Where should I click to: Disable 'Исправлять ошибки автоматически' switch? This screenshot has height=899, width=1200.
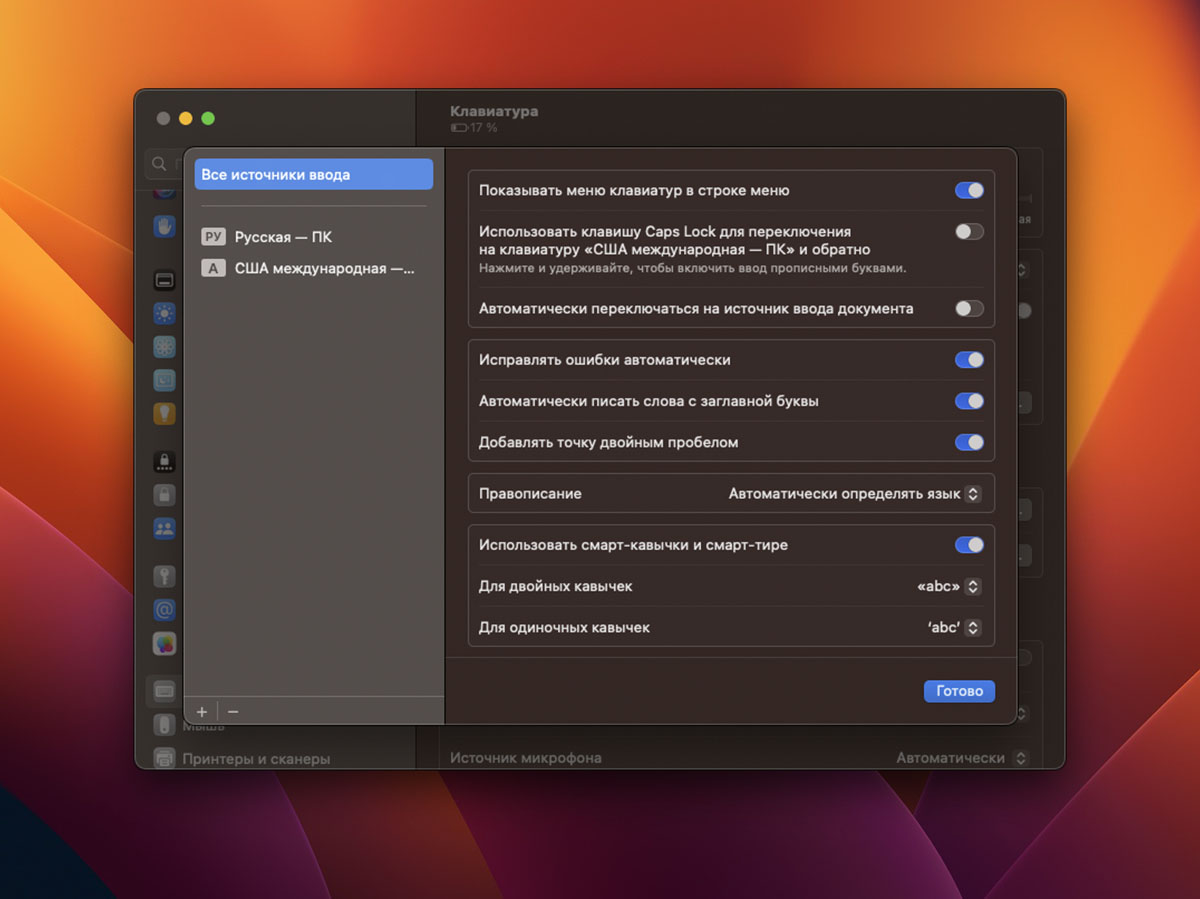click(968, 360)
